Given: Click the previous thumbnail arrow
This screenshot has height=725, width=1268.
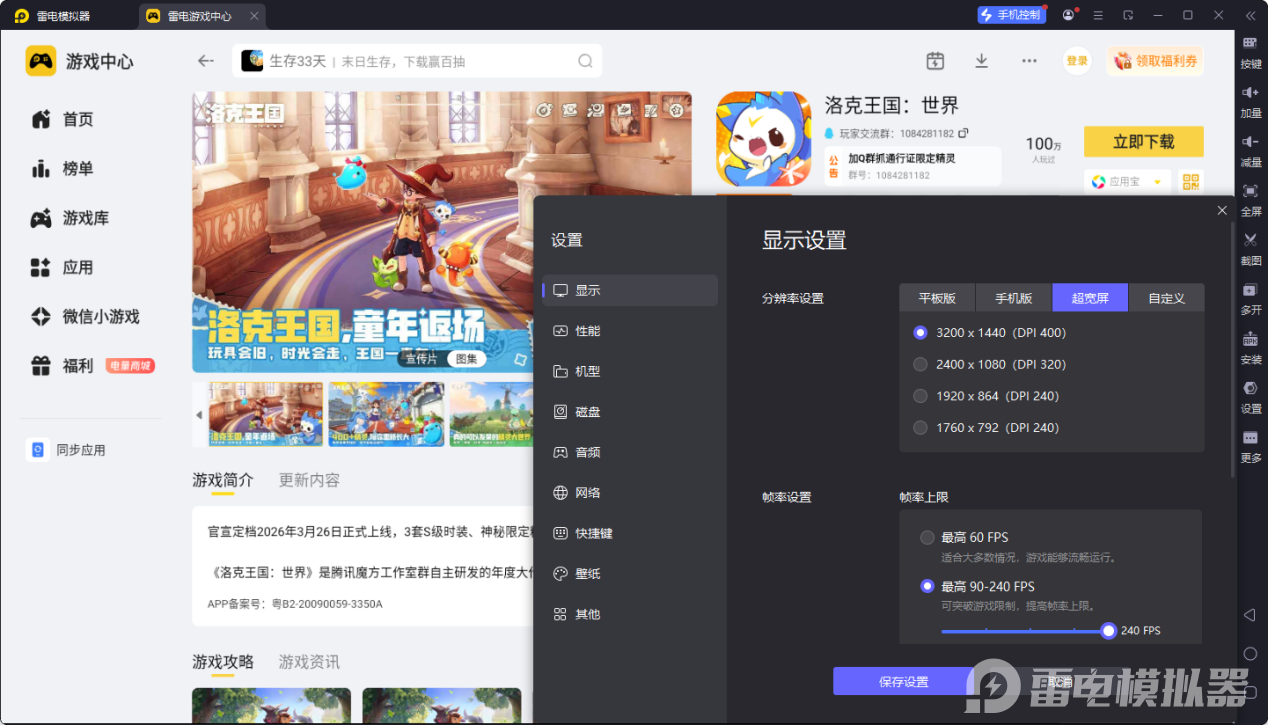Looking at the screenshot, I should point(199,414).
